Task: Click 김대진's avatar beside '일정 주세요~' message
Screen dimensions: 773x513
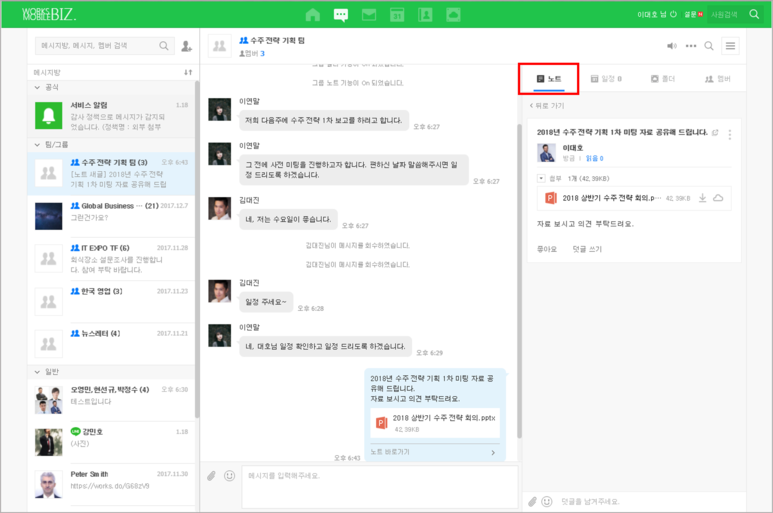Action: click(x=219, y=291)
